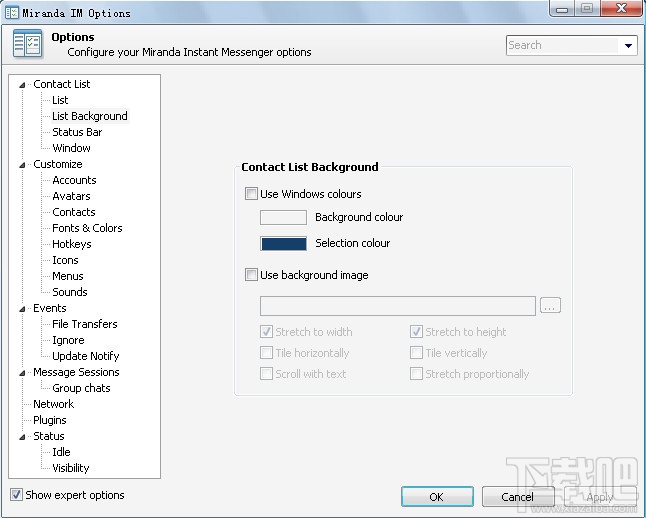Viewport: 646px width, 518px height.
Task: Open Avatars options page
Action: tap(71, 196)
